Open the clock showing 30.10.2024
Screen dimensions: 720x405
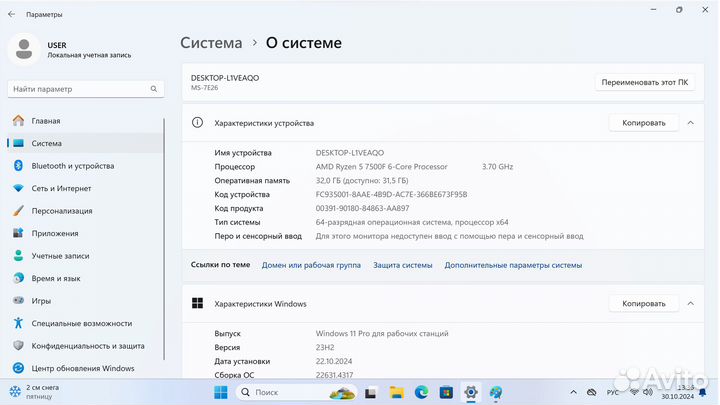pyautogui.click(x=678, y=392)
